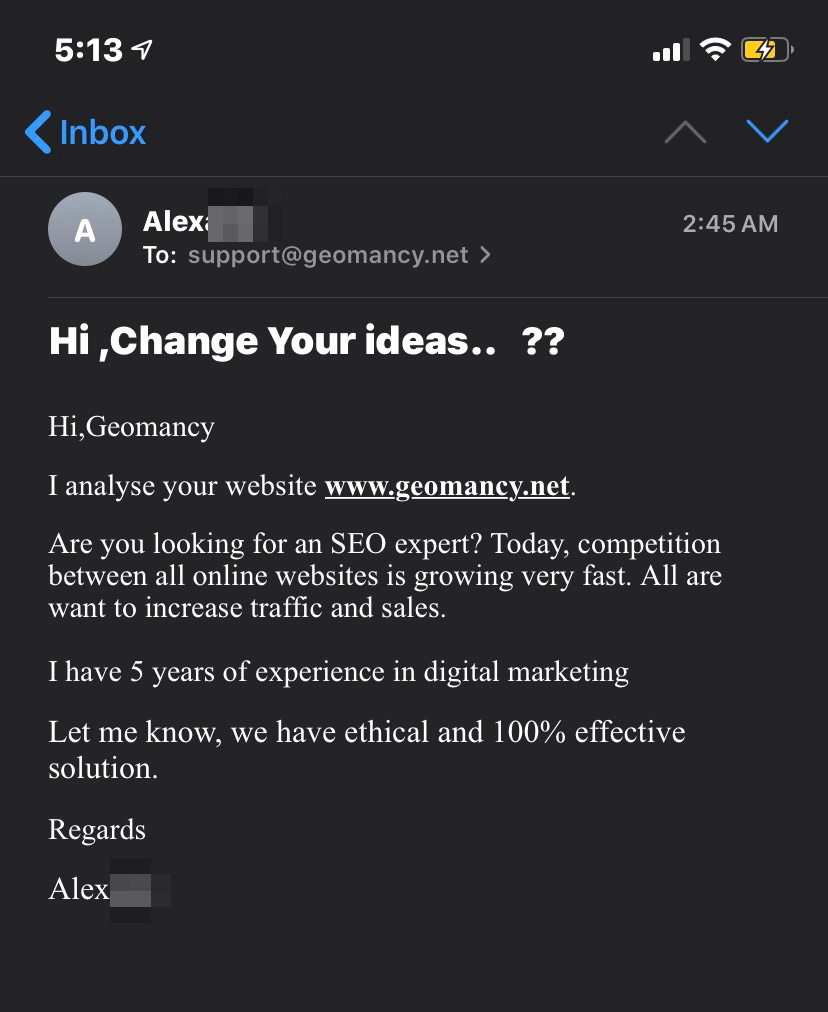Open the www.geomancy.net link
The width and height of the screenshot is (828, 1012).
447,487
